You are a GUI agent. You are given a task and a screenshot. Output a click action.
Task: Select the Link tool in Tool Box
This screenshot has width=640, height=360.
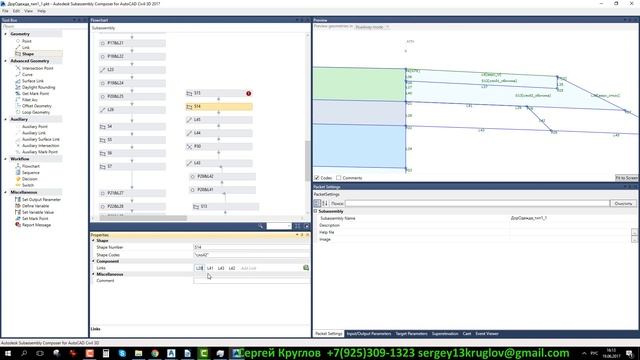pos(26,47)
